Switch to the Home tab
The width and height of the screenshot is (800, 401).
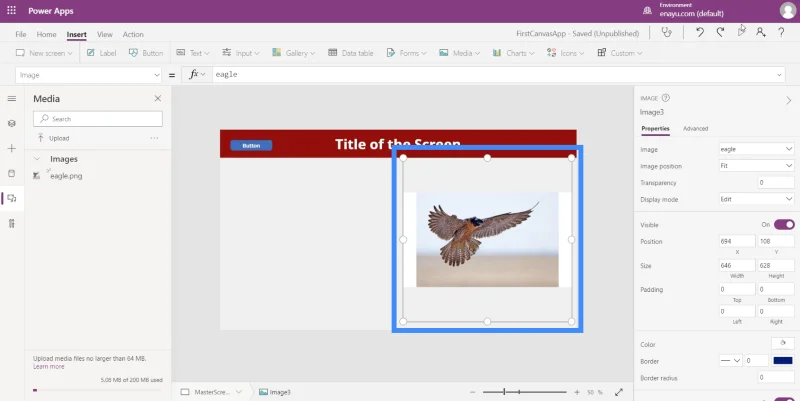tap(46, 34)
